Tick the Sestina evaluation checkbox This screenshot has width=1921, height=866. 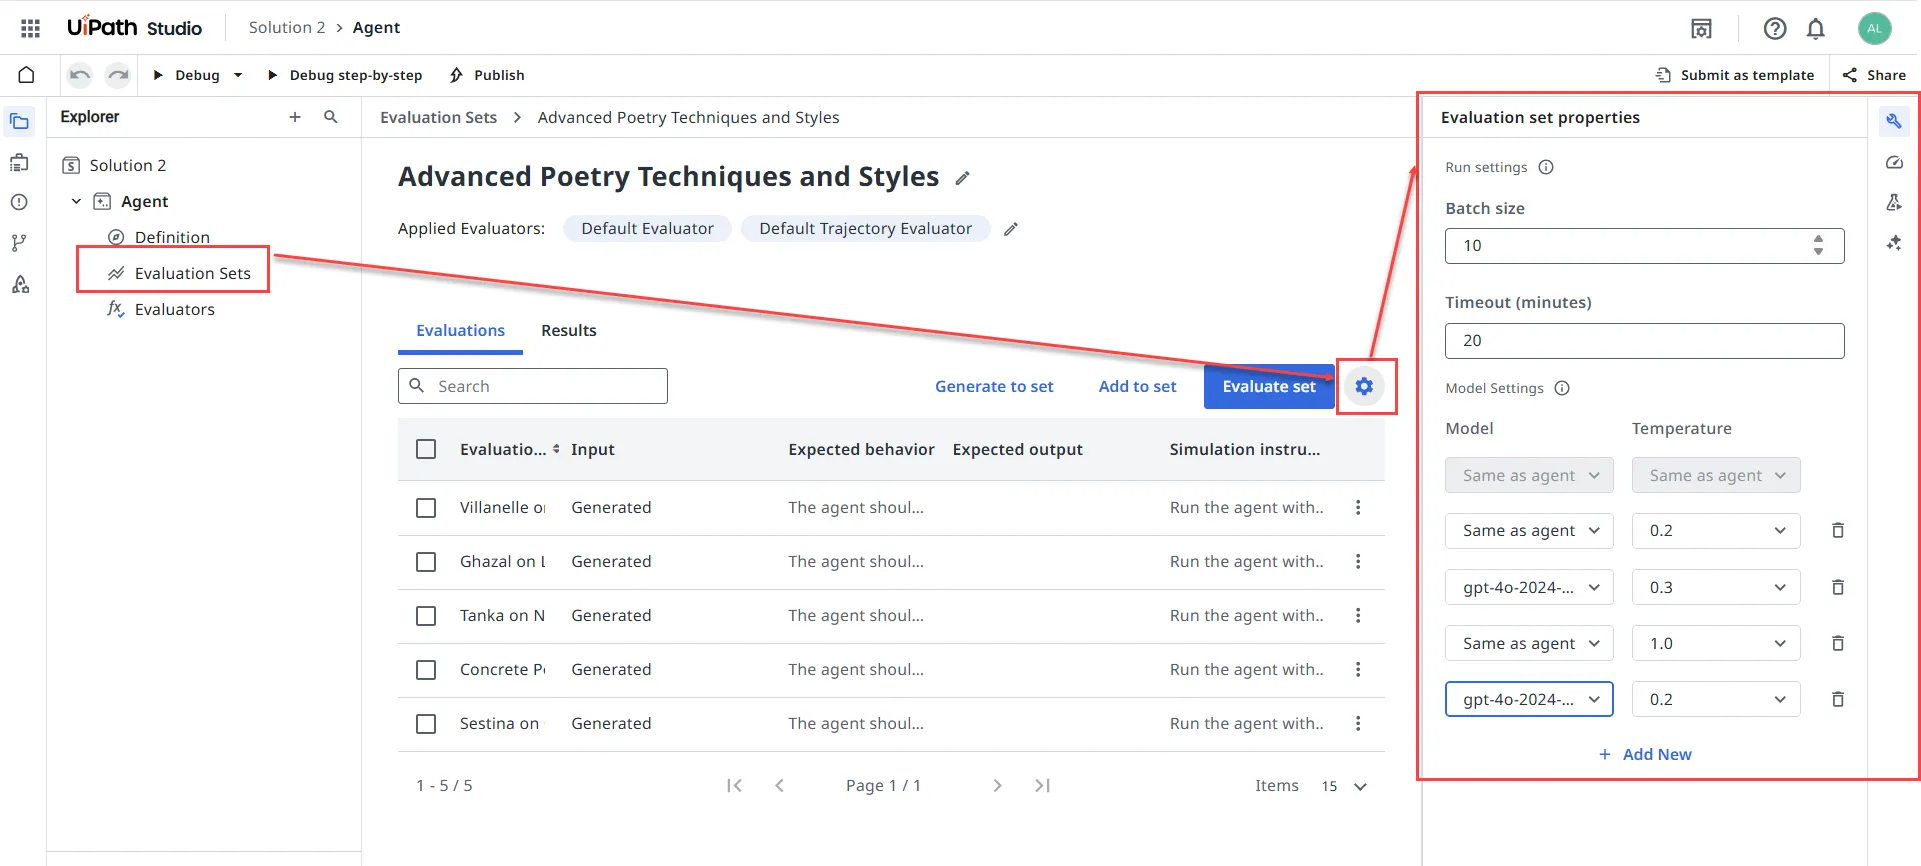tap(426, 724)
